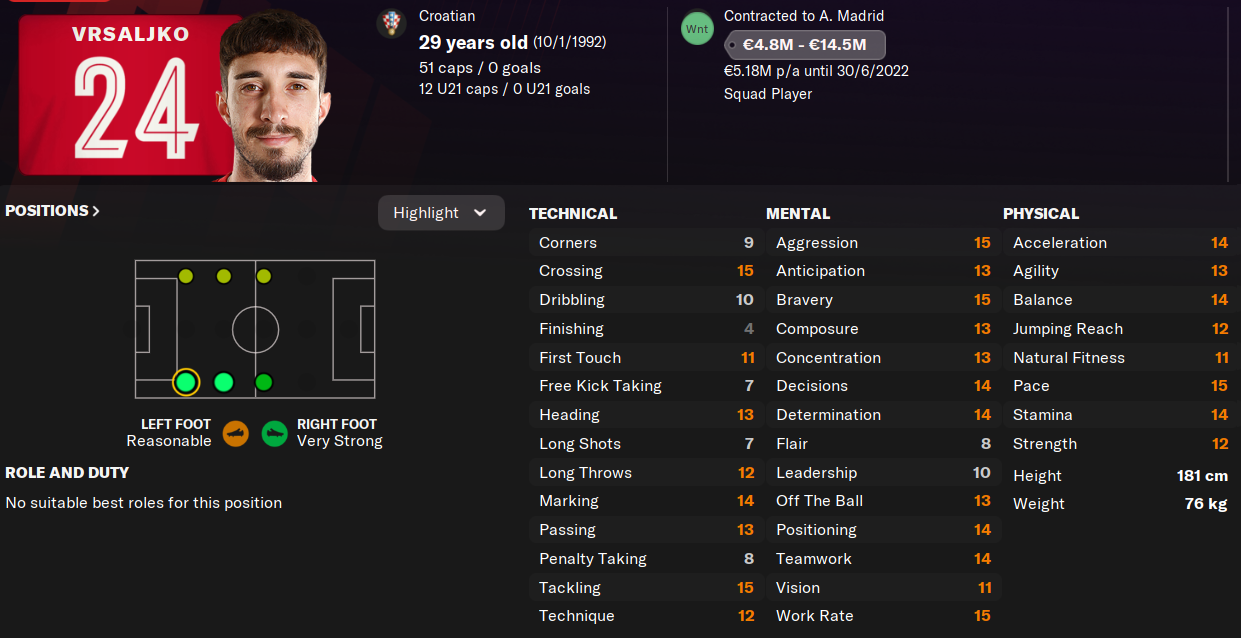The image size is (1241, 638).
Task: Click the MENTAL attributes header
Action: [x=798, y=213]
